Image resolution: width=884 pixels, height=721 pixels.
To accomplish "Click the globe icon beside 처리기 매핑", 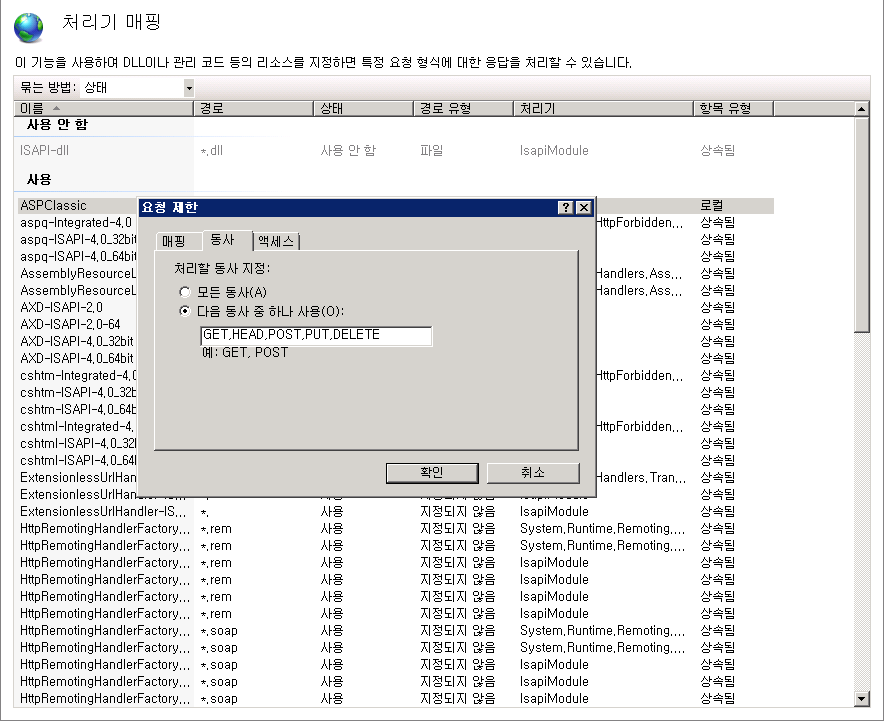I will [x=28, y=28].
